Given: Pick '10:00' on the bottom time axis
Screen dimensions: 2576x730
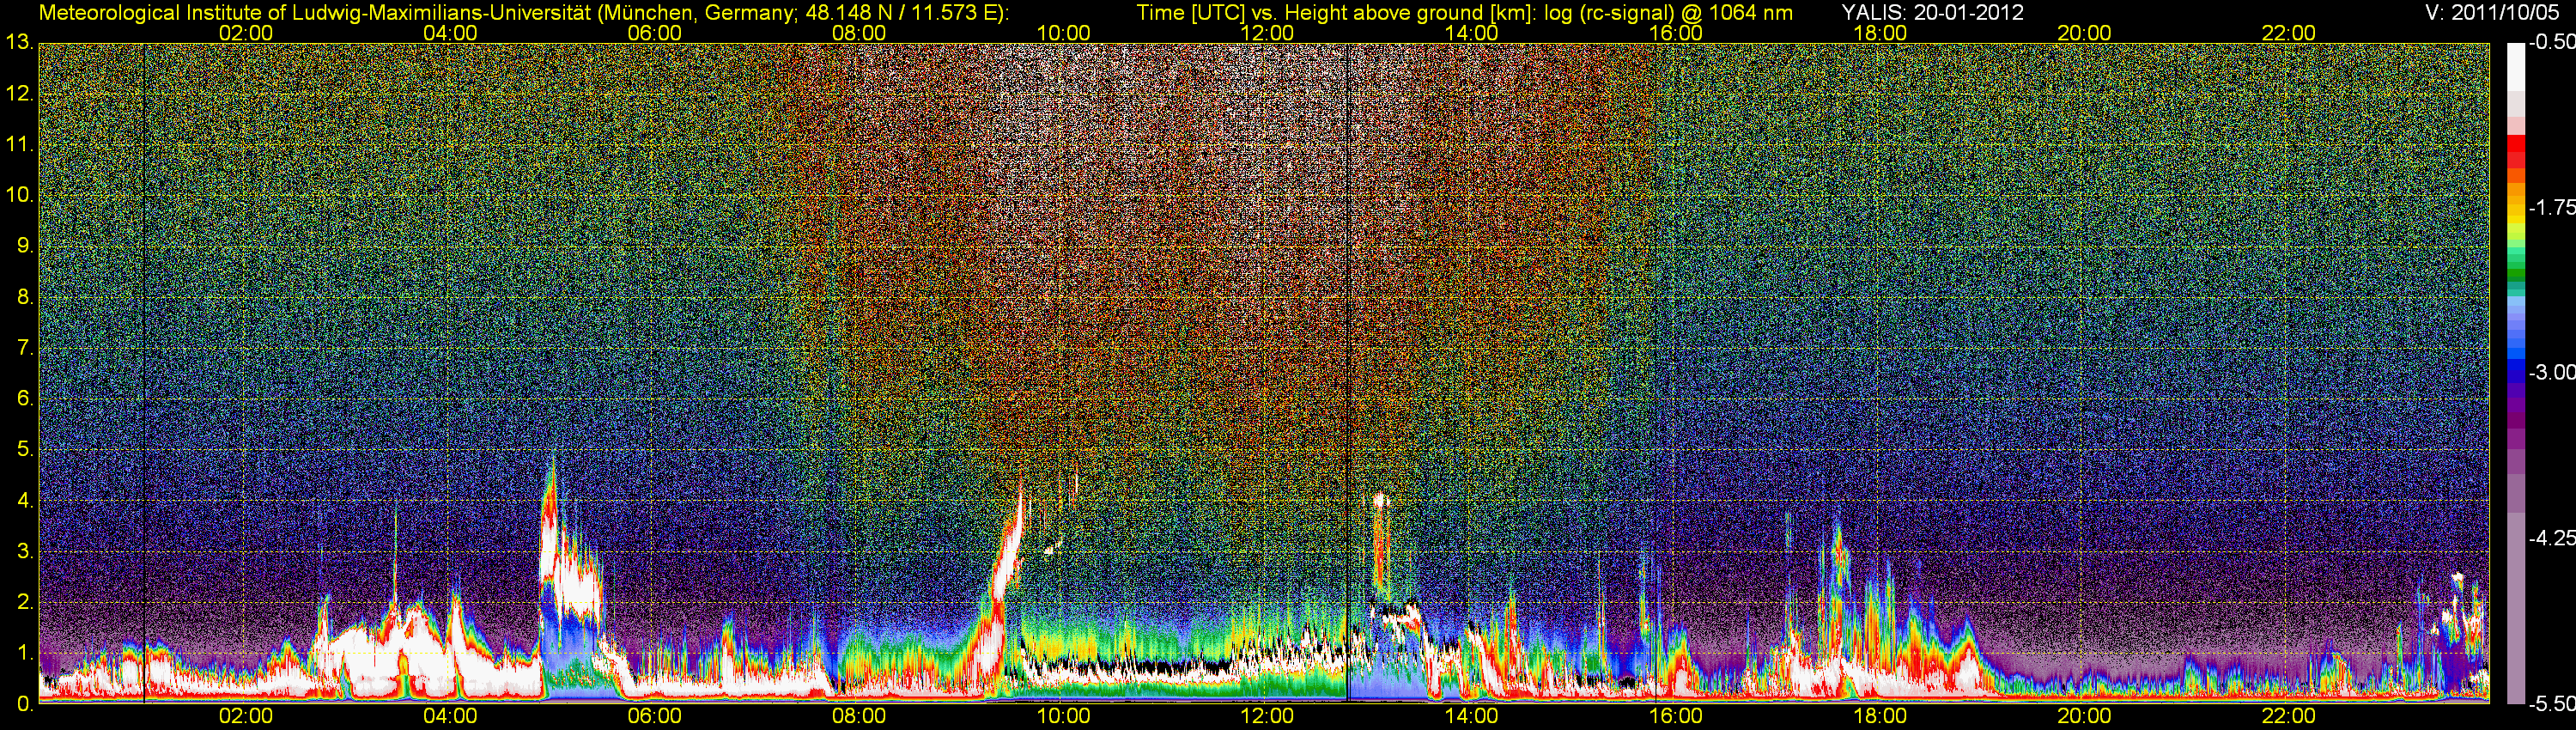Looking at the screenshot, I should [x=1063, y=716].
